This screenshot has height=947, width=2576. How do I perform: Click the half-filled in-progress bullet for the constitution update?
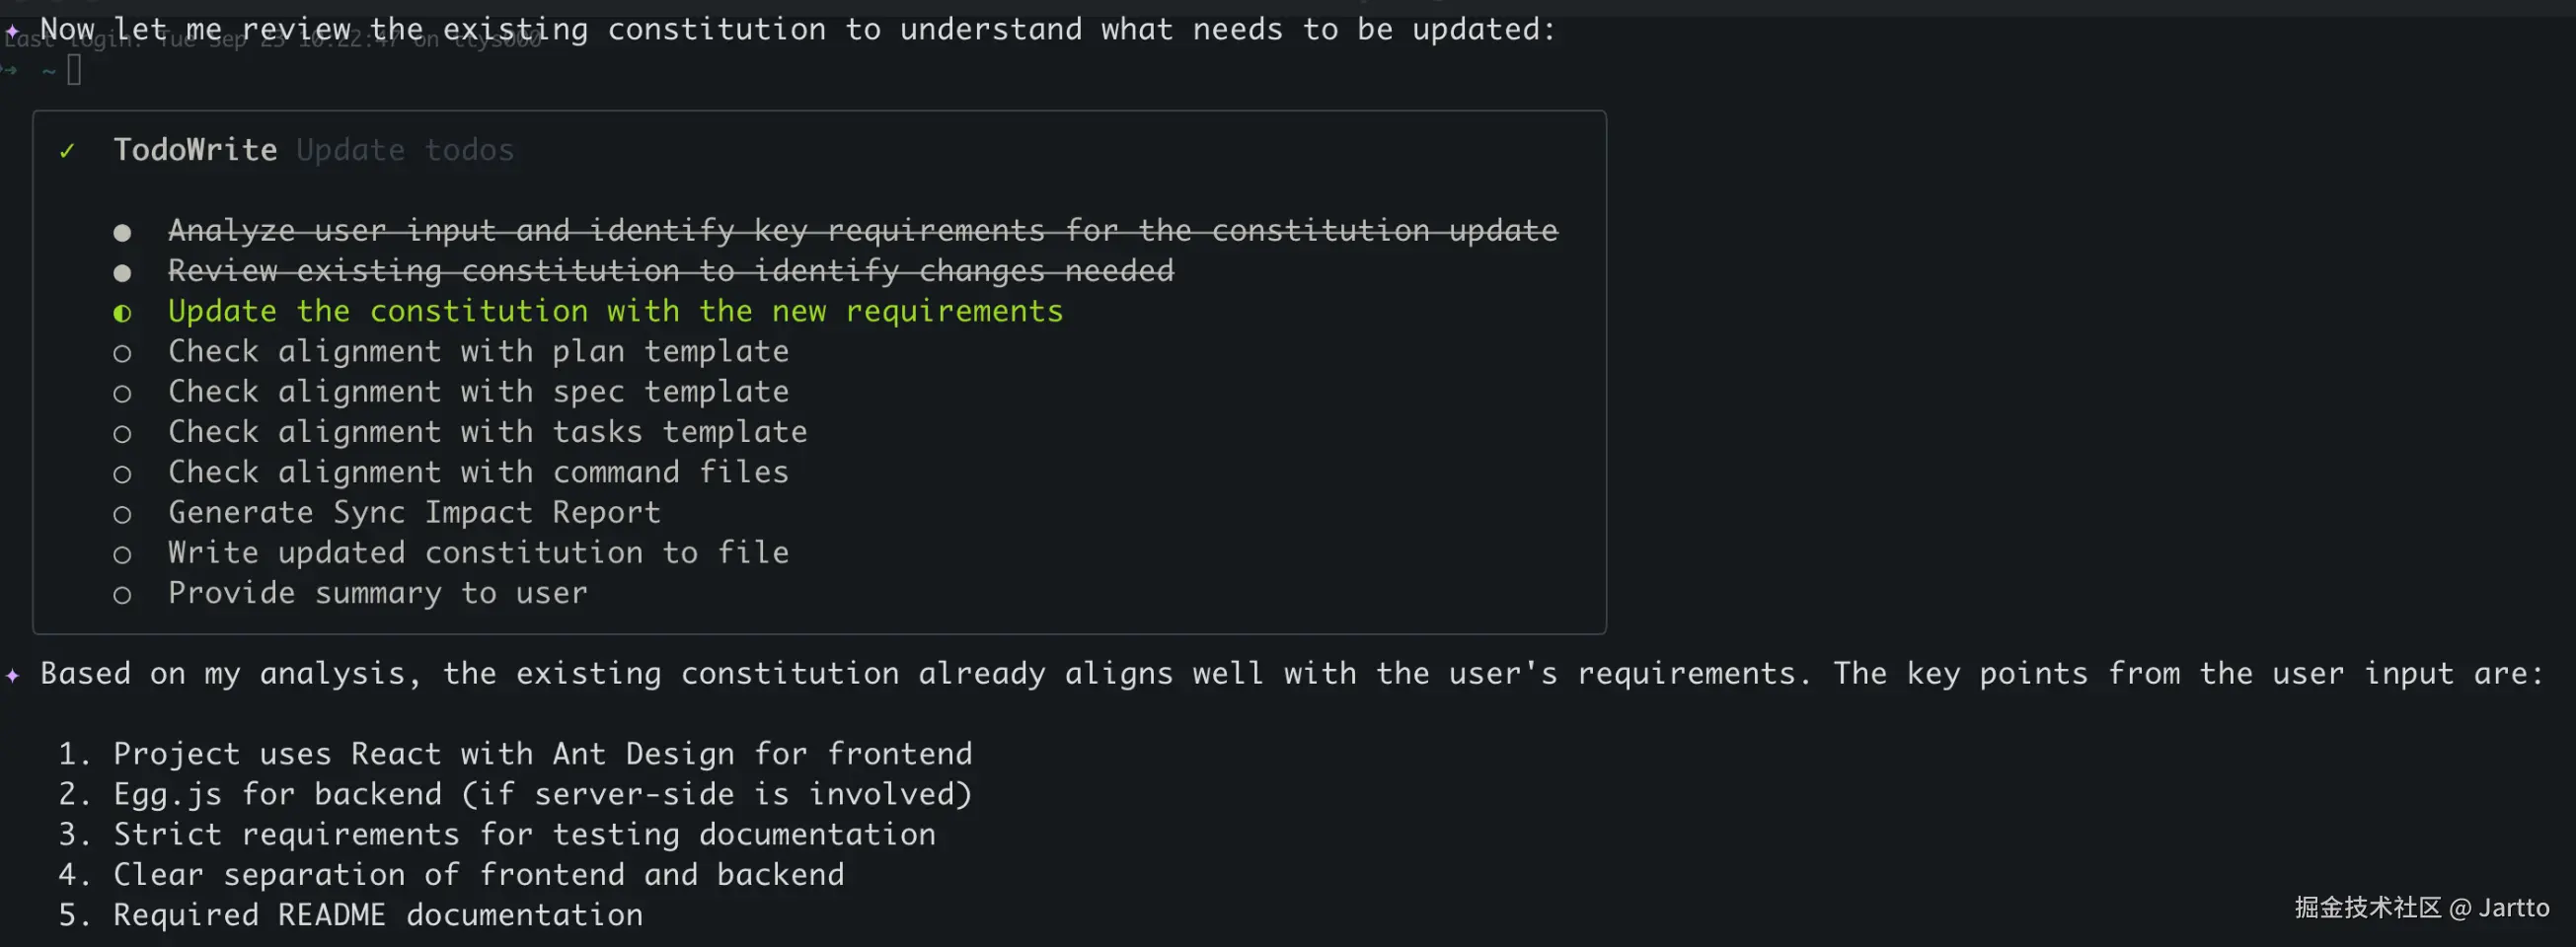[122, 313]
